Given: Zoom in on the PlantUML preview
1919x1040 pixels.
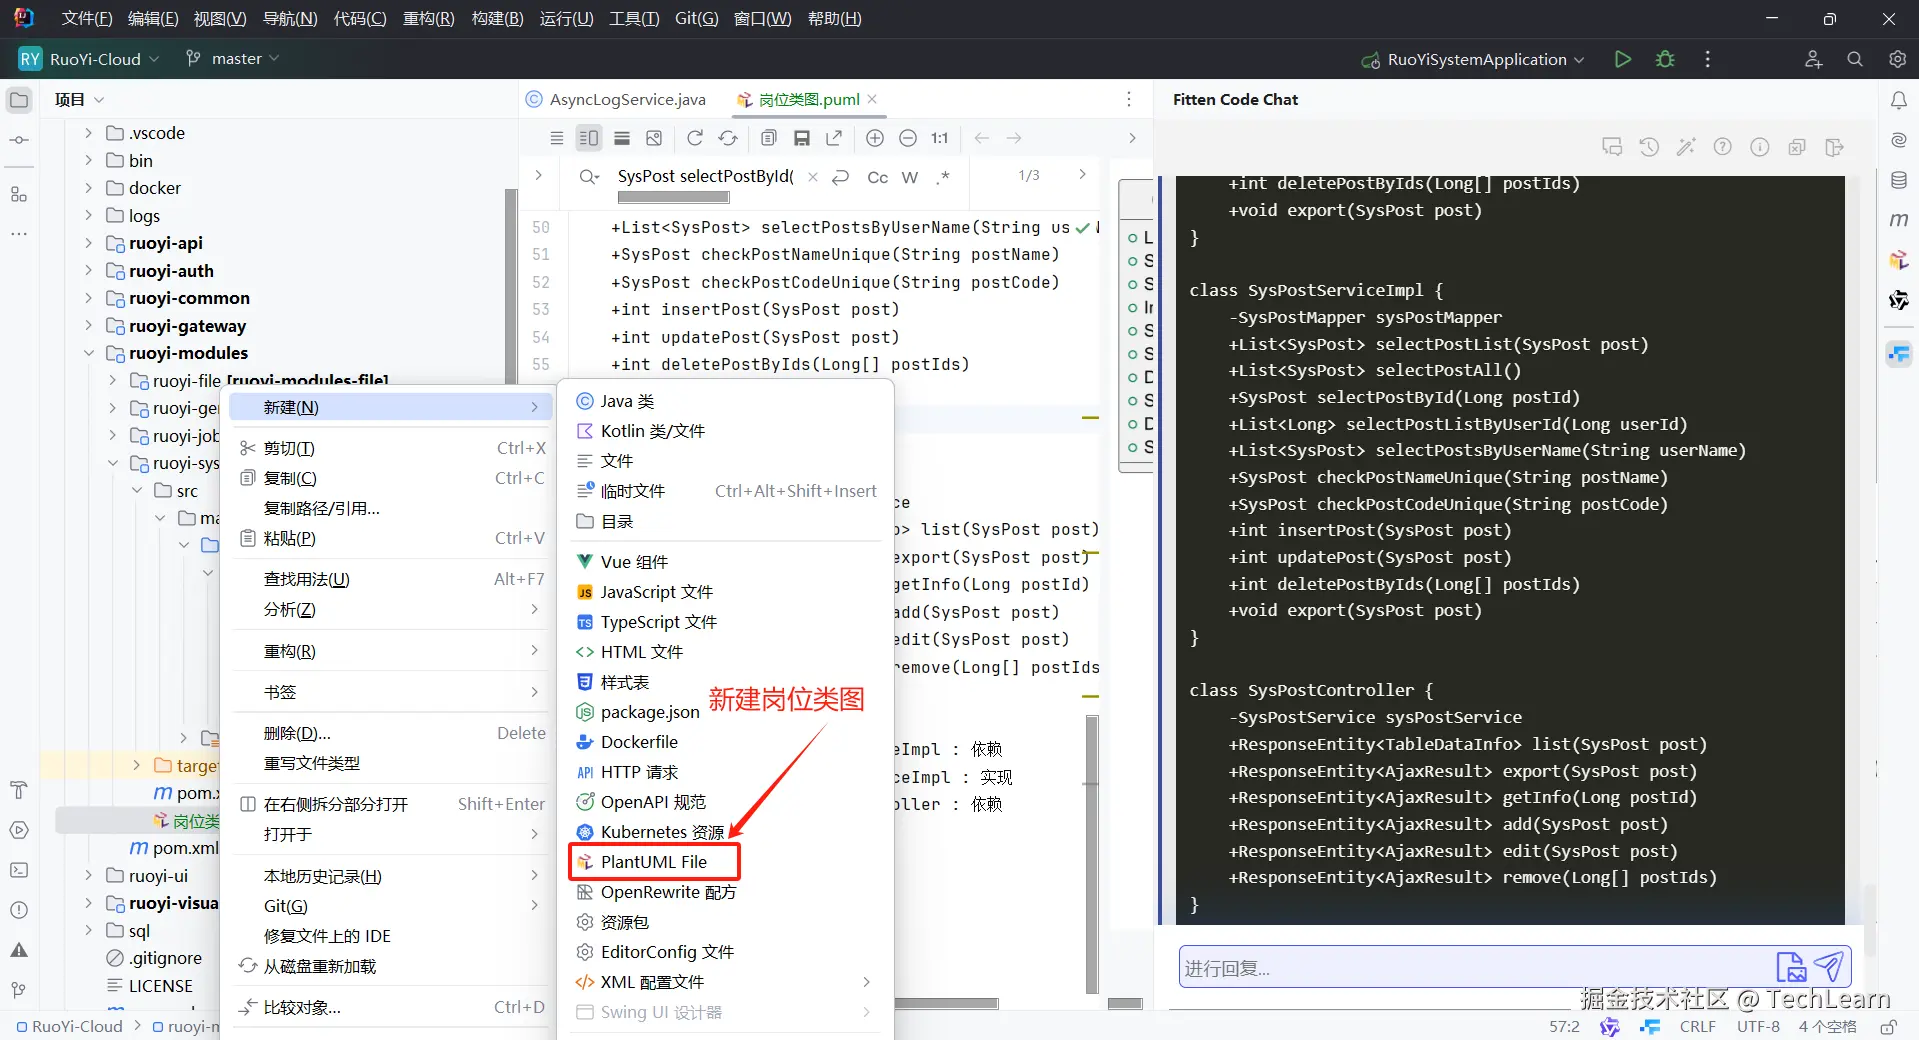Looking at the screenshot, I should [x=875, y=138].
